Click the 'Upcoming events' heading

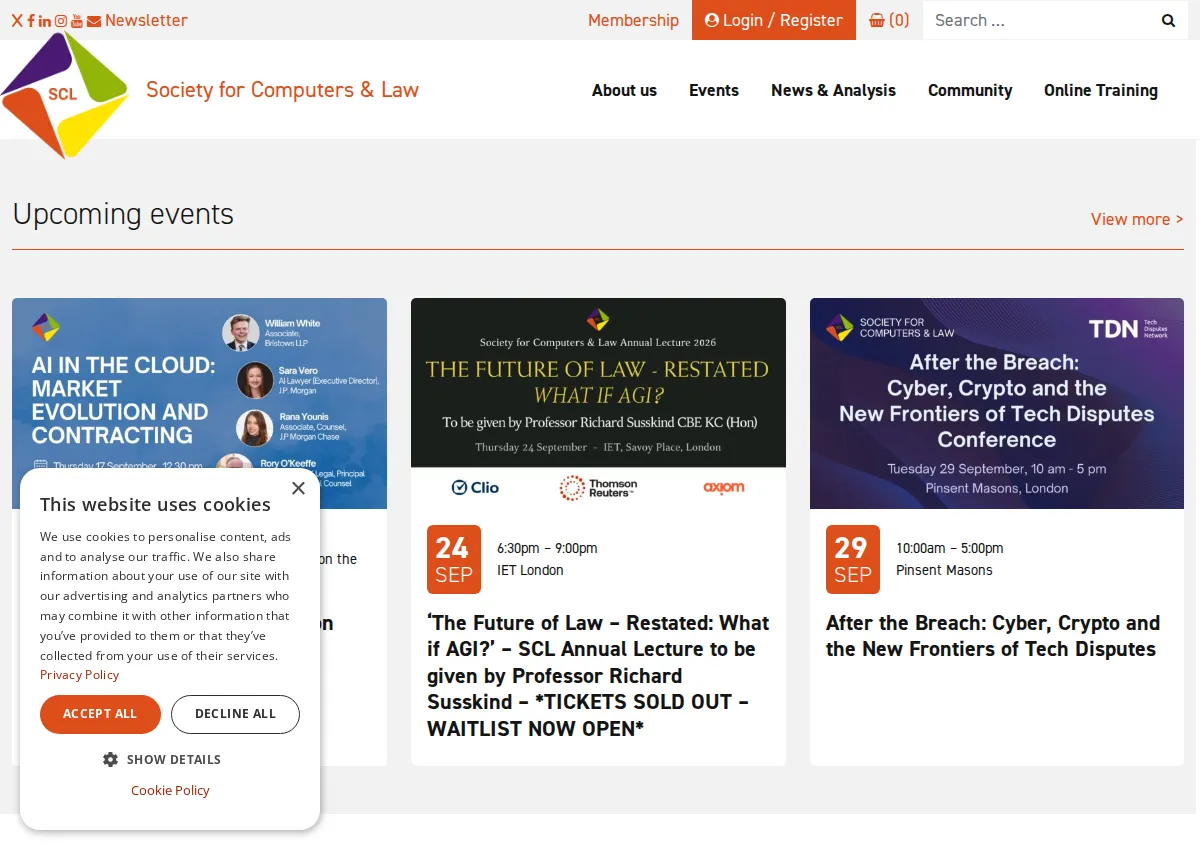pyautogui.click(x=123, y=214)
